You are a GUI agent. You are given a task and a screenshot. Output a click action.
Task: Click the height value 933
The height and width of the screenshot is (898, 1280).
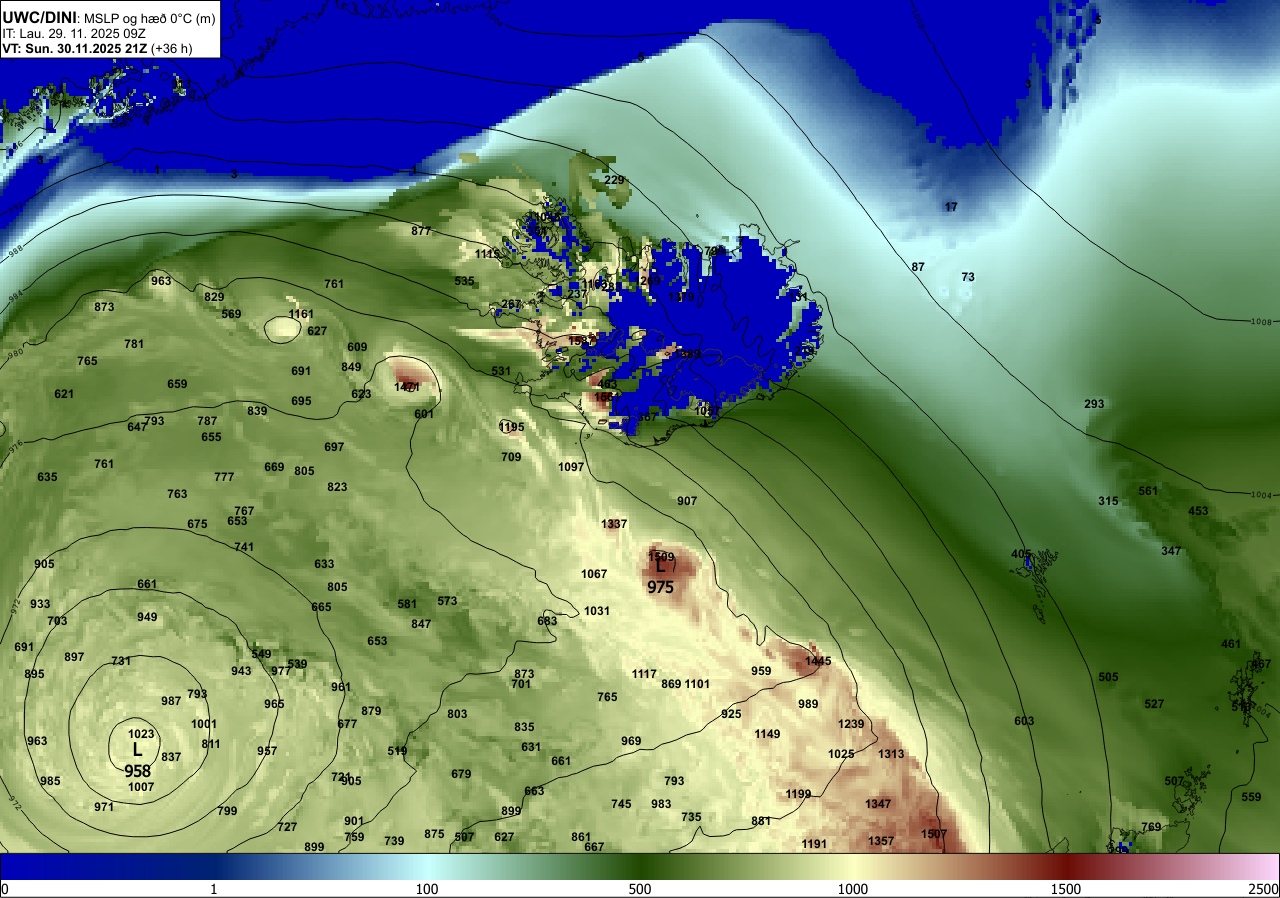click(40, 604)
